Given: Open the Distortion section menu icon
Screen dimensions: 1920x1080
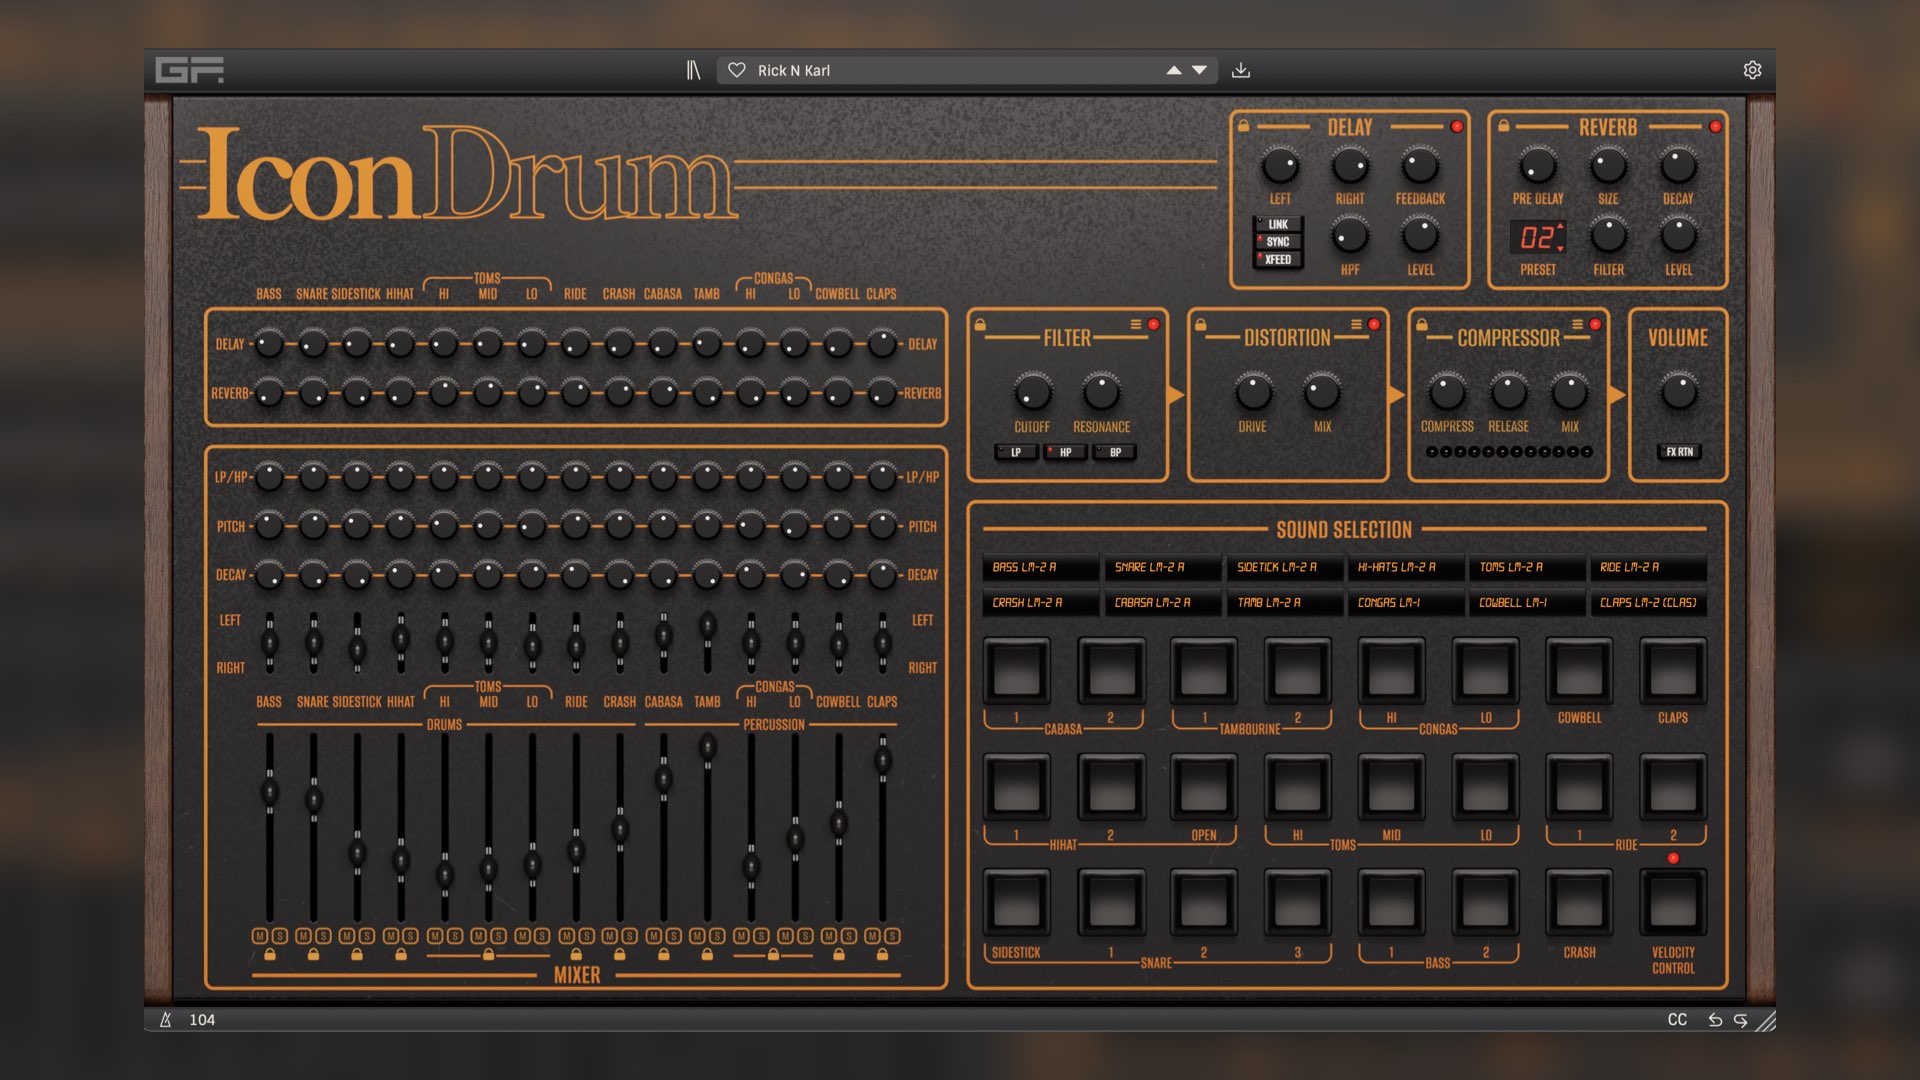Looking at the screenshot, I should [x=1356, y=324].
